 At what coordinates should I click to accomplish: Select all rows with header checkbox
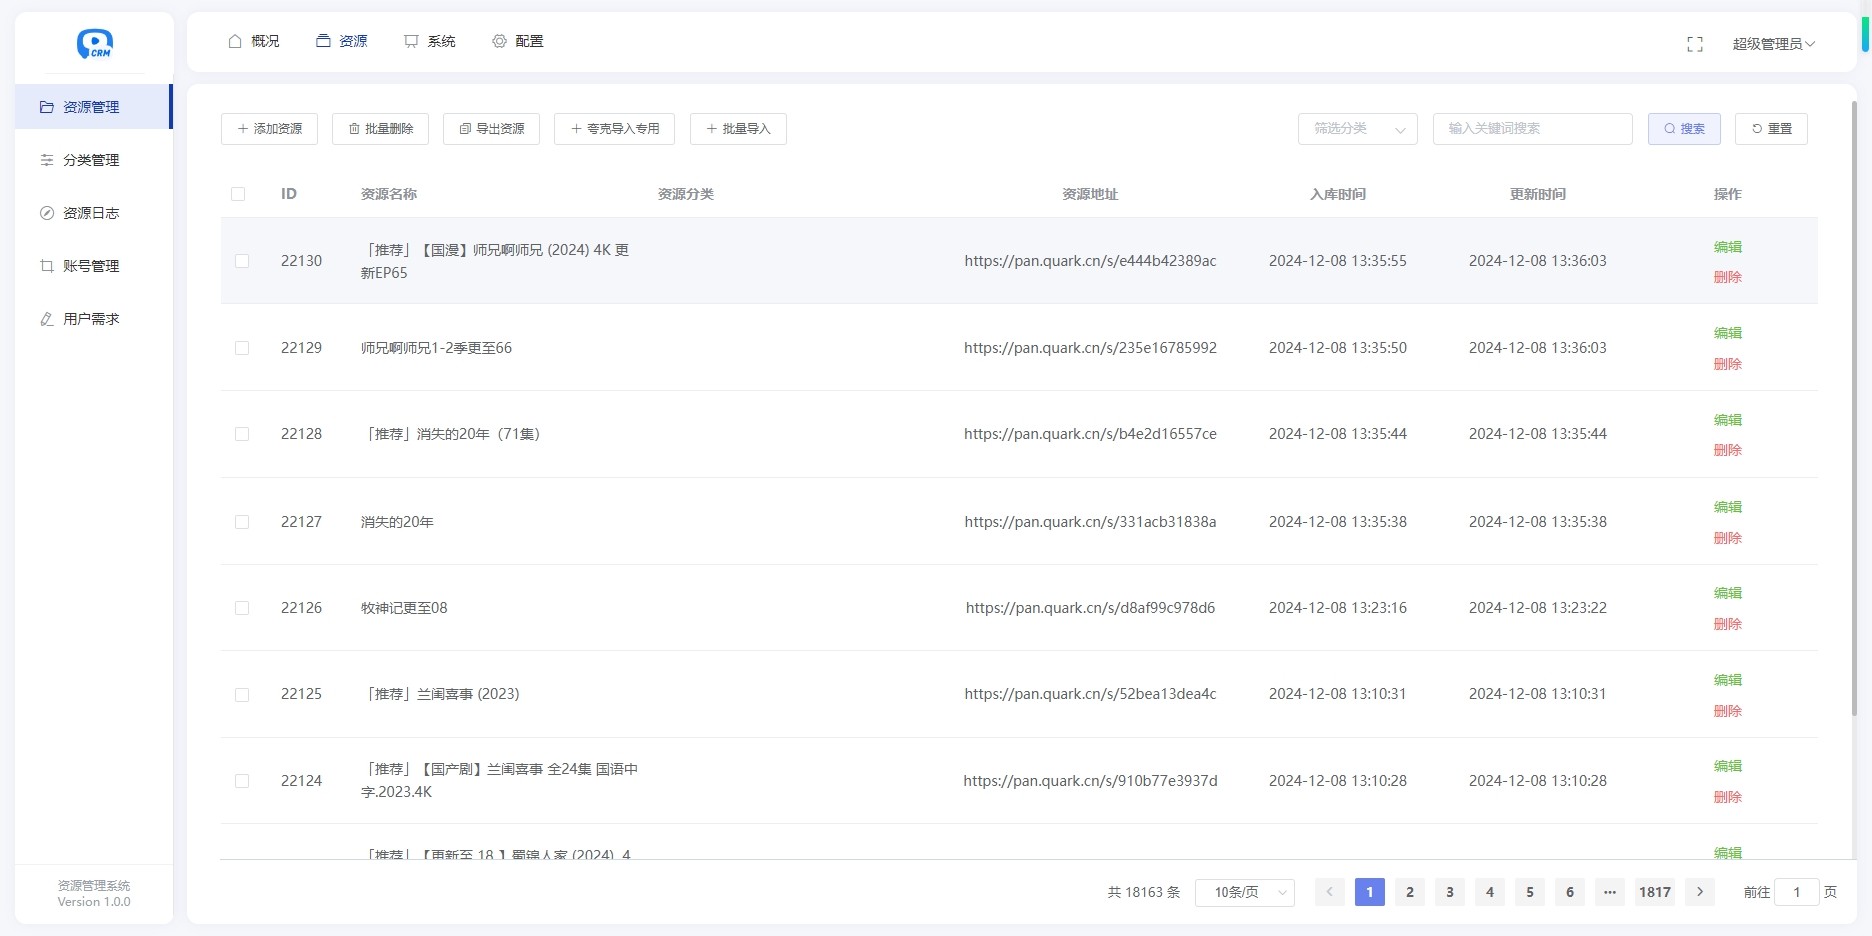(x=238, y=194)
